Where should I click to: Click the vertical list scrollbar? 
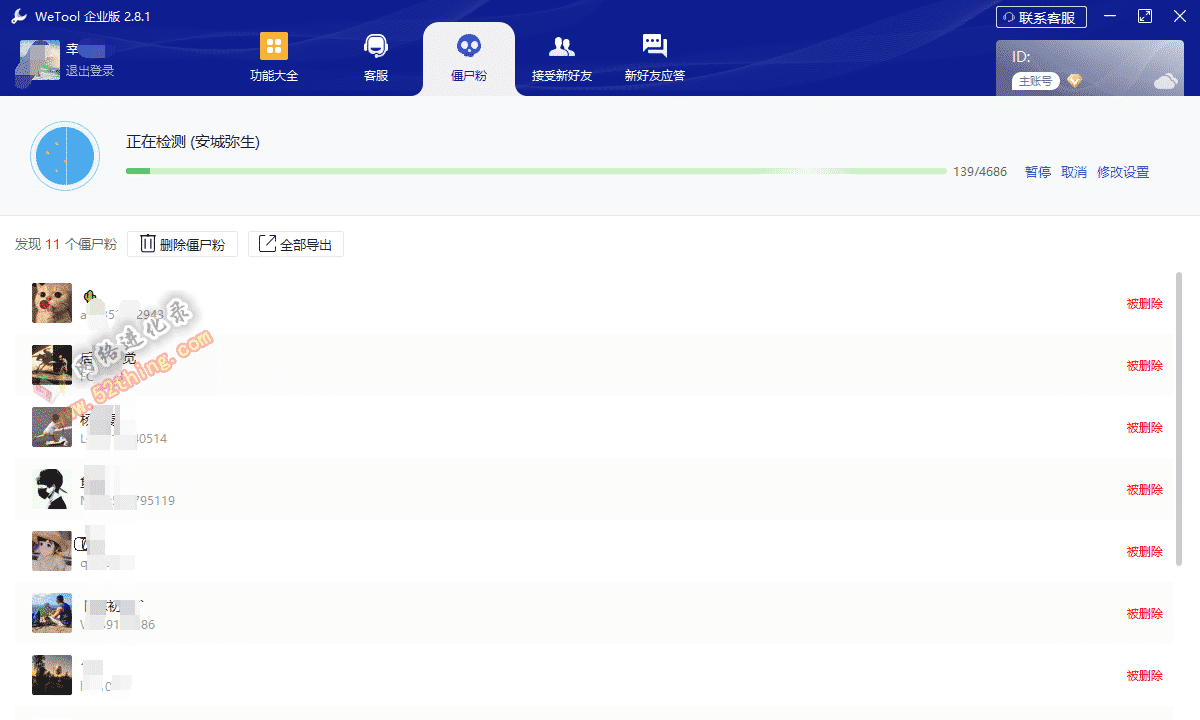[x=1179, y=420]
